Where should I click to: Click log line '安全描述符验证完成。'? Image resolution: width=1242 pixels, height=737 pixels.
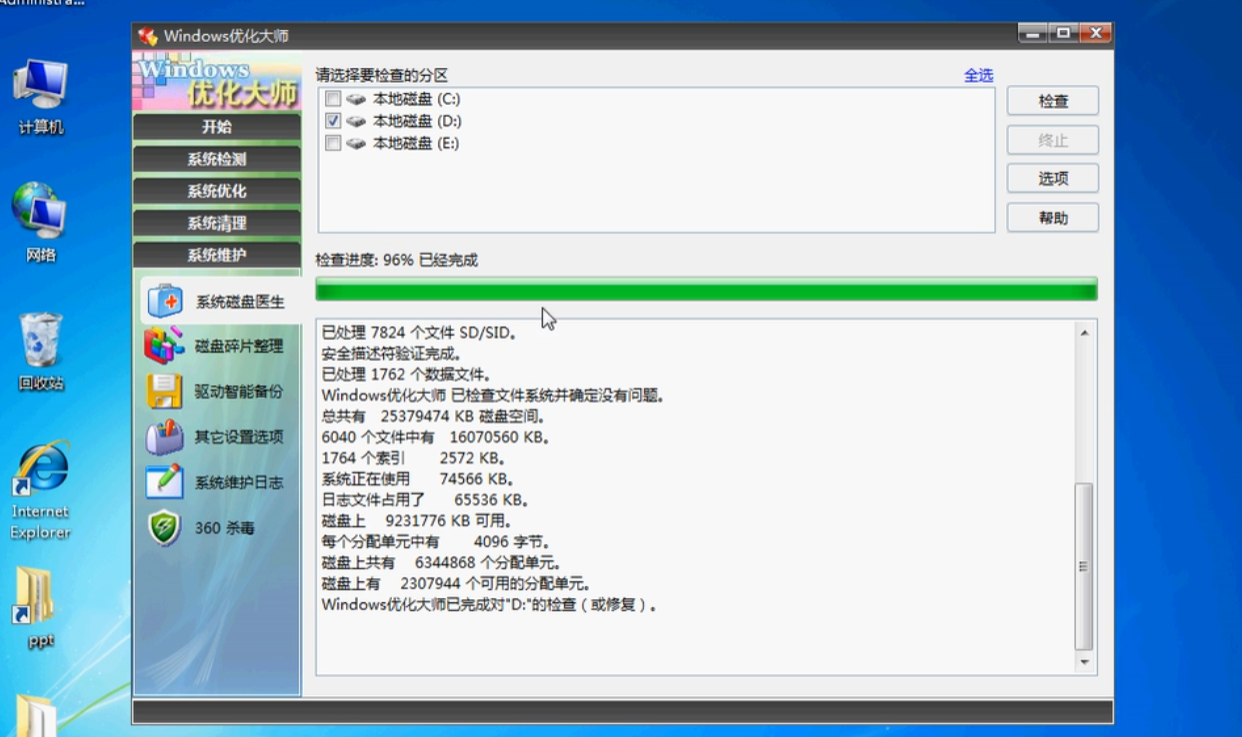(x=392, y=353)
